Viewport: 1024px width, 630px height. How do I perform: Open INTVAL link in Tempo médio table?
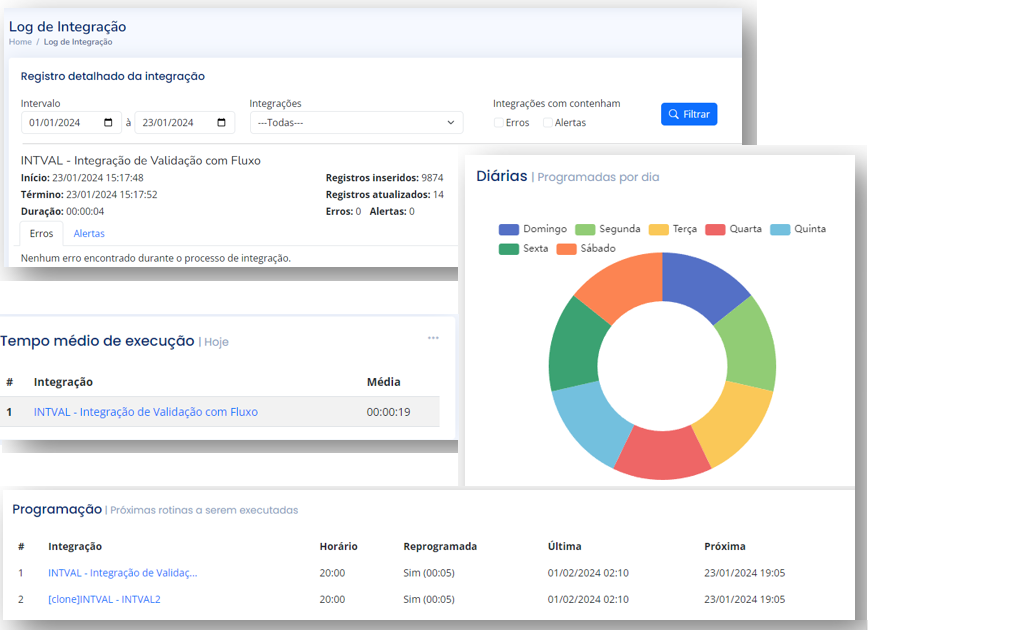click(x=146, y=412)
